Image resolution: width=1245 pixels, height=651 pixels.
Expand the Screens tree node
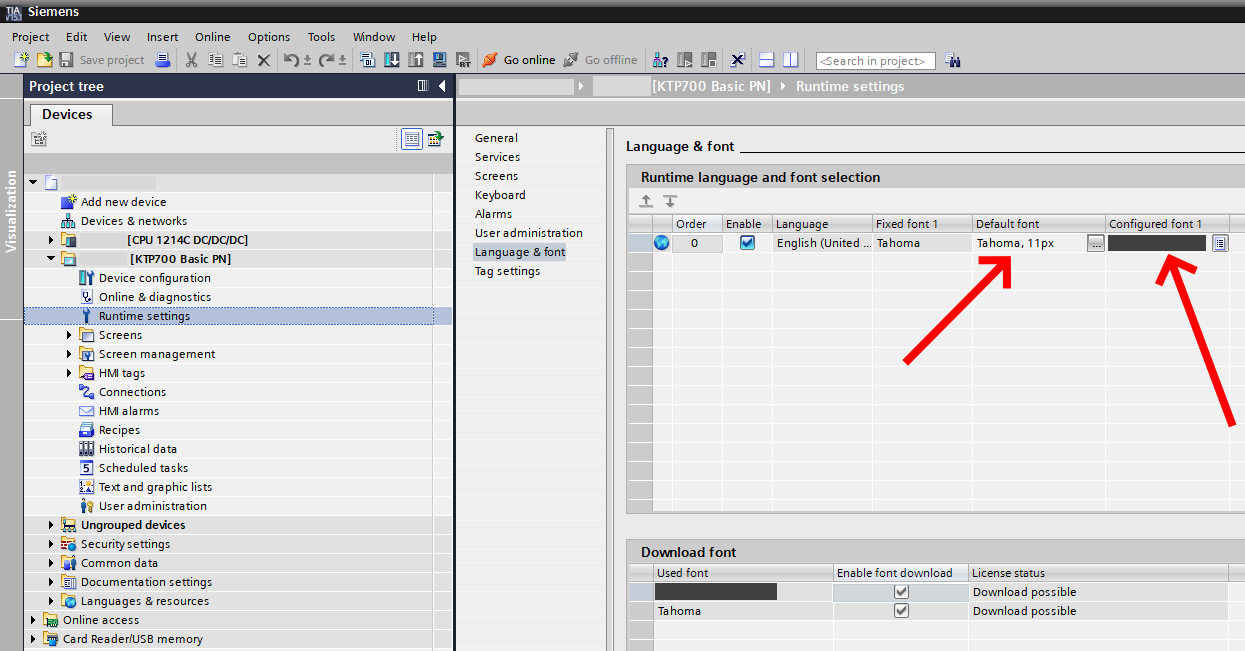coord(69,335)
